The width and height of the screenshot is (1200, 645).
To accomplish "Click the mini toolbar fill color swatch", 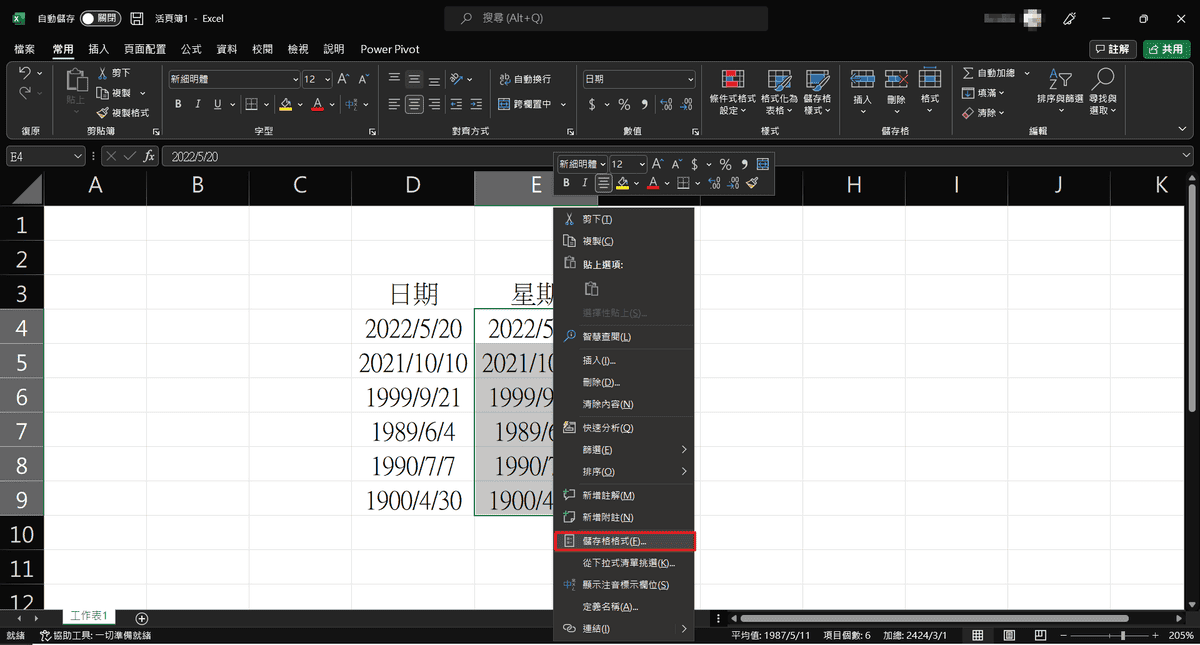I will (x=622, y=183).
